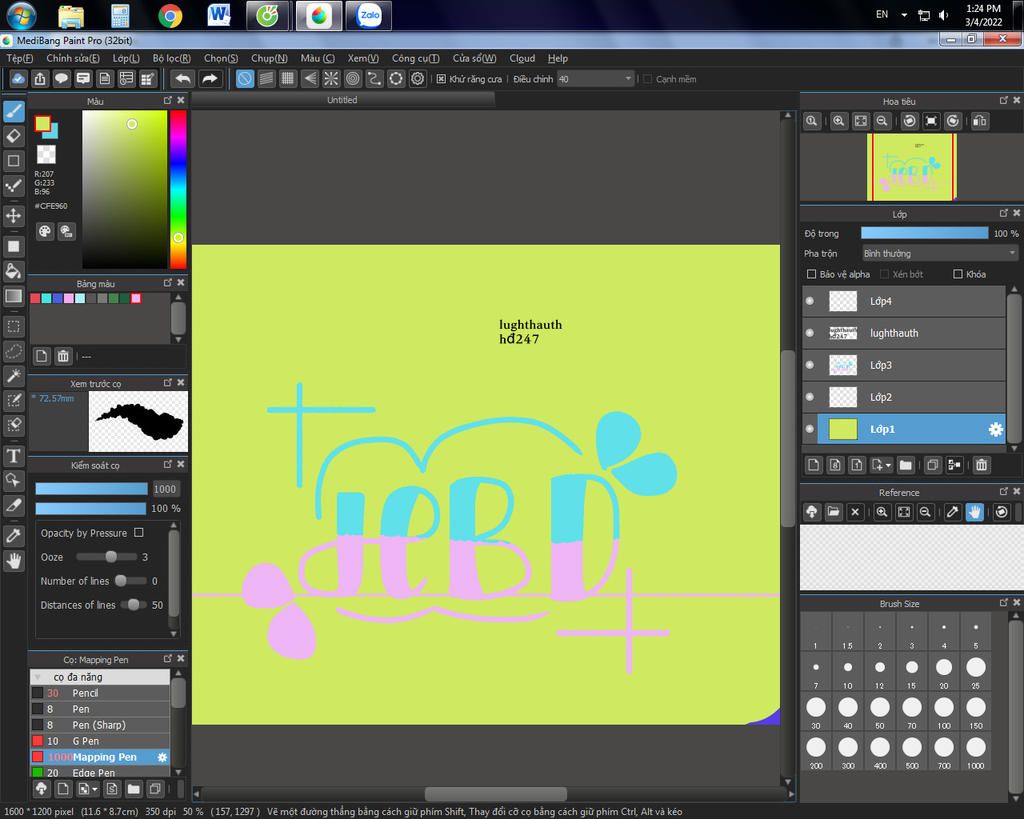Select the G Pen brush
The width and height of the screenshot is (1024, 819).
[100, 741]
